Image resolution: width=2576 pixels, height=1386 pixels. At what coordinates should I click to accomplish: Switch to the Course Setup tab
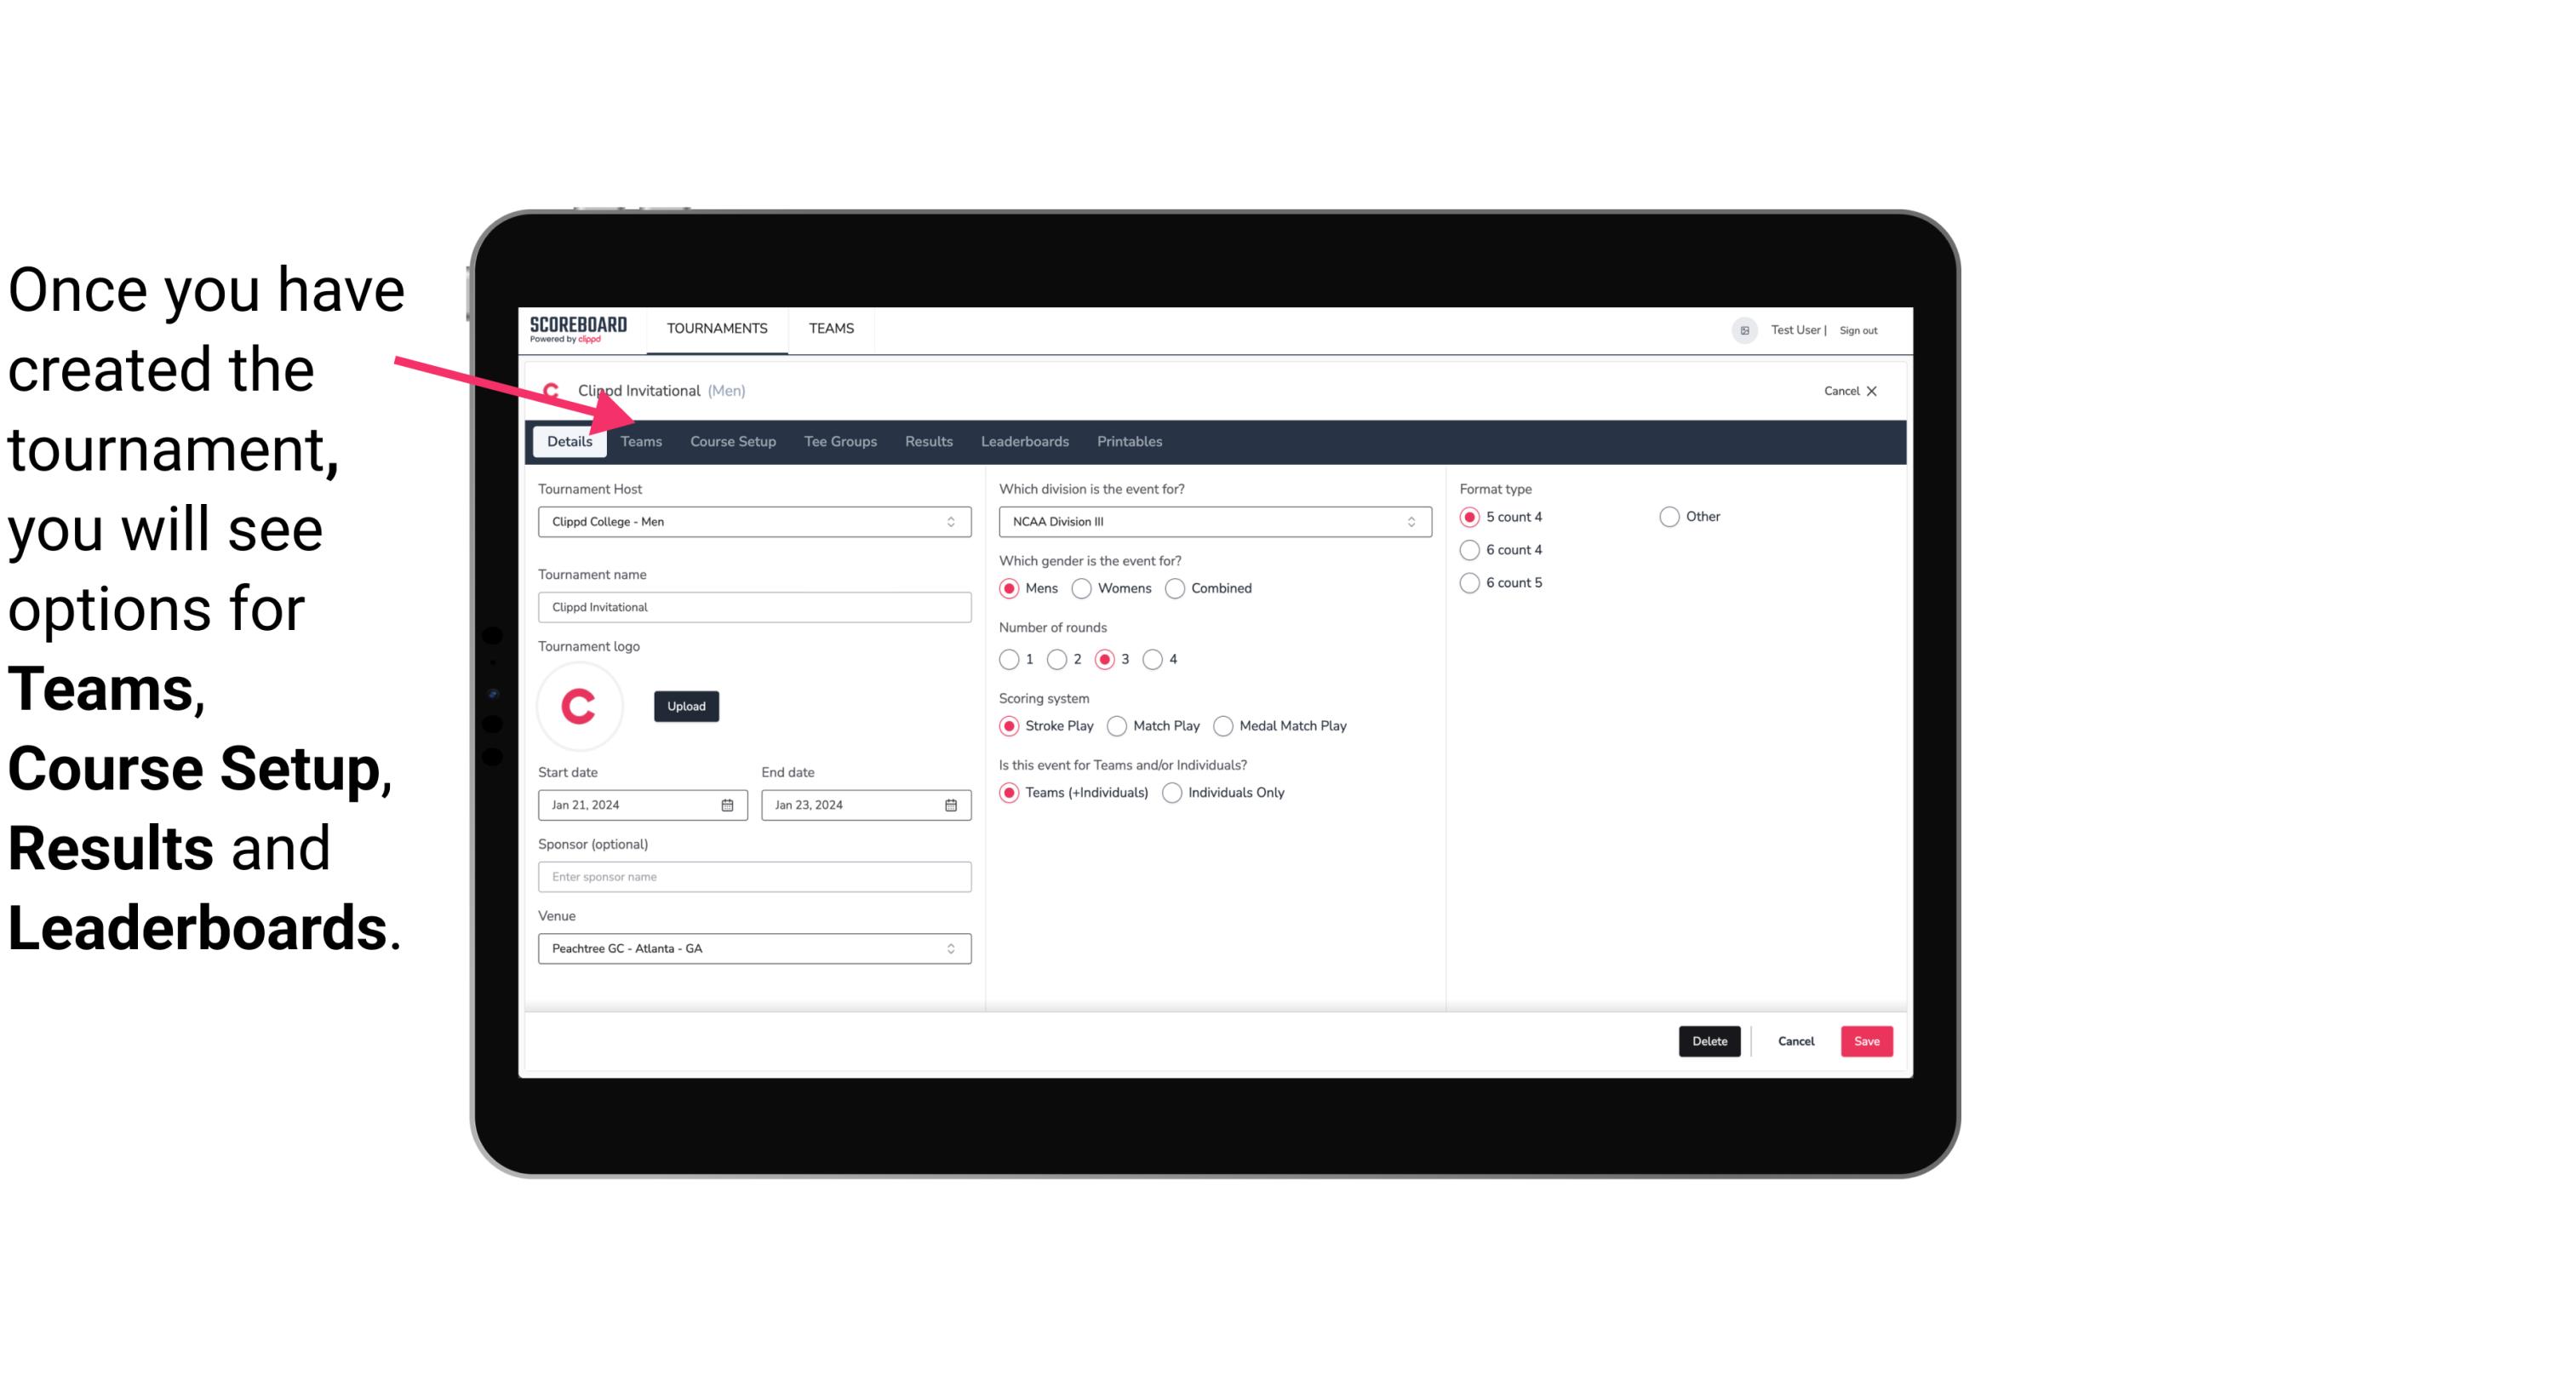tap(732, 442)
